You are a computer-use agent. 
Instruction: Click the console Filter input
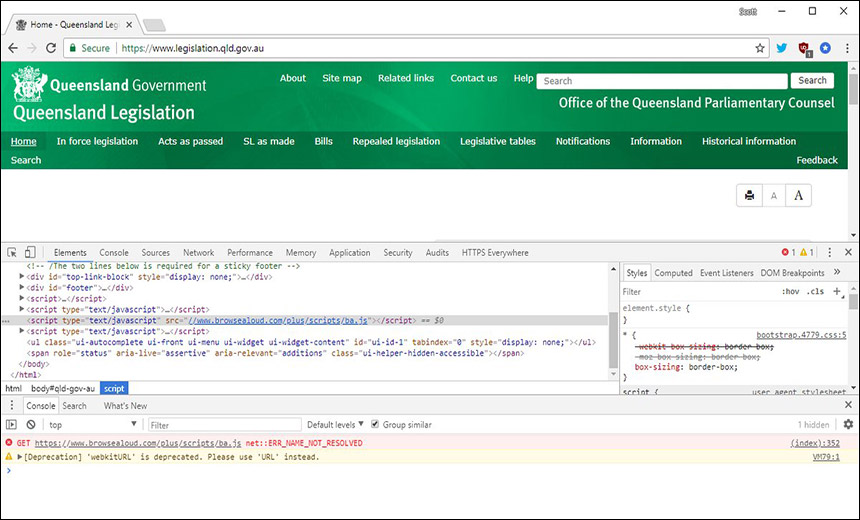(225, 425)
